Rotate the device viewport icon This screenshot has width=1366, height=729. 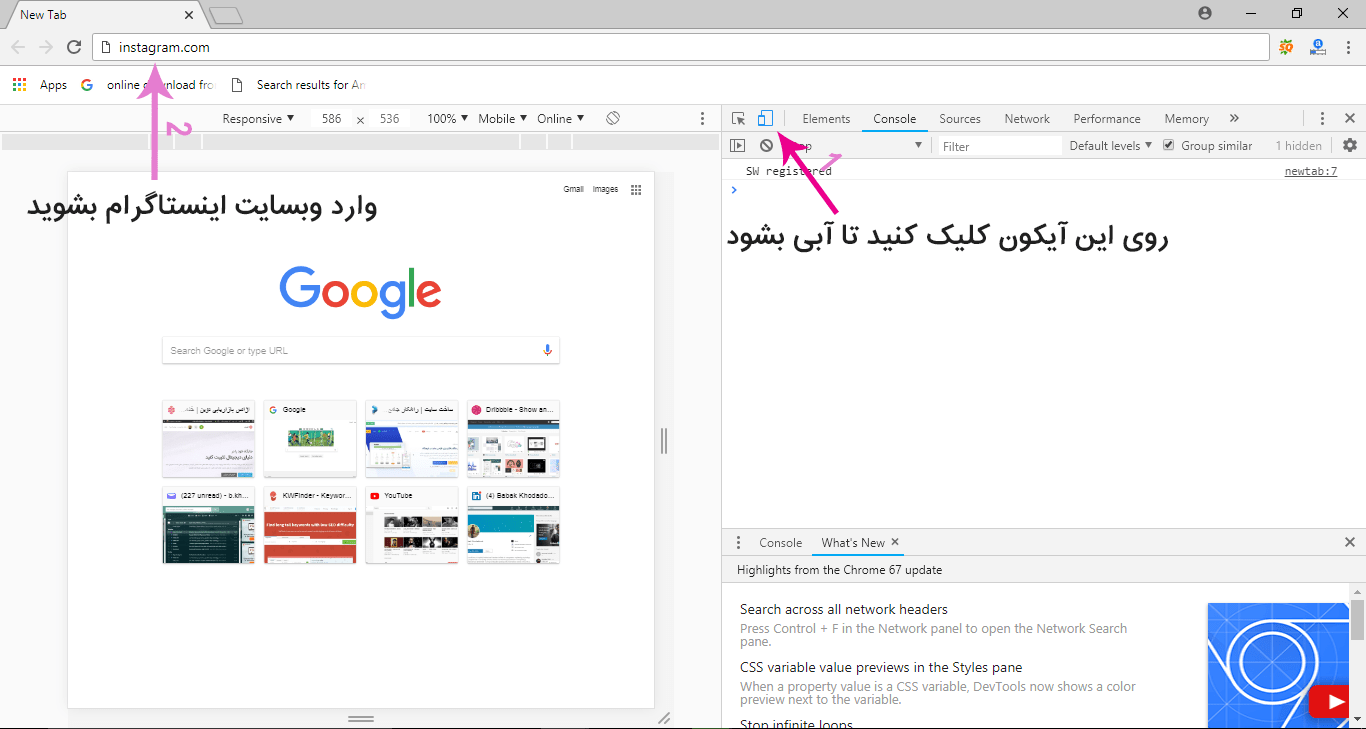613,118
